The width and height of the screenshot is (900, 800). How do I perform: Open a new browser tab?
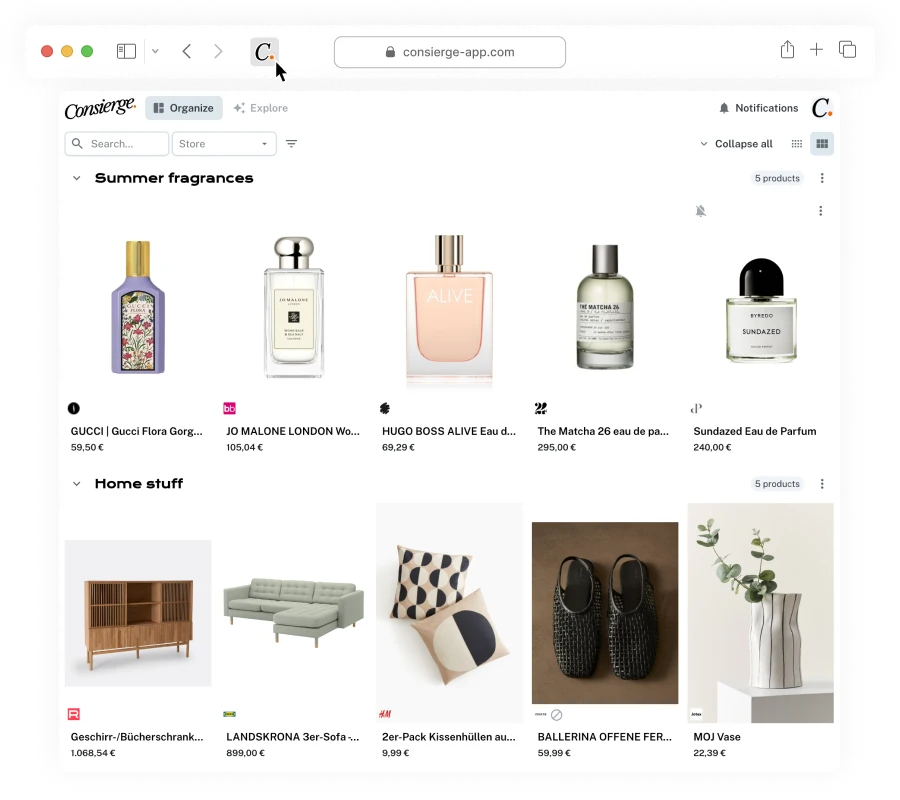pyautogui.click(x=816, y=50)
